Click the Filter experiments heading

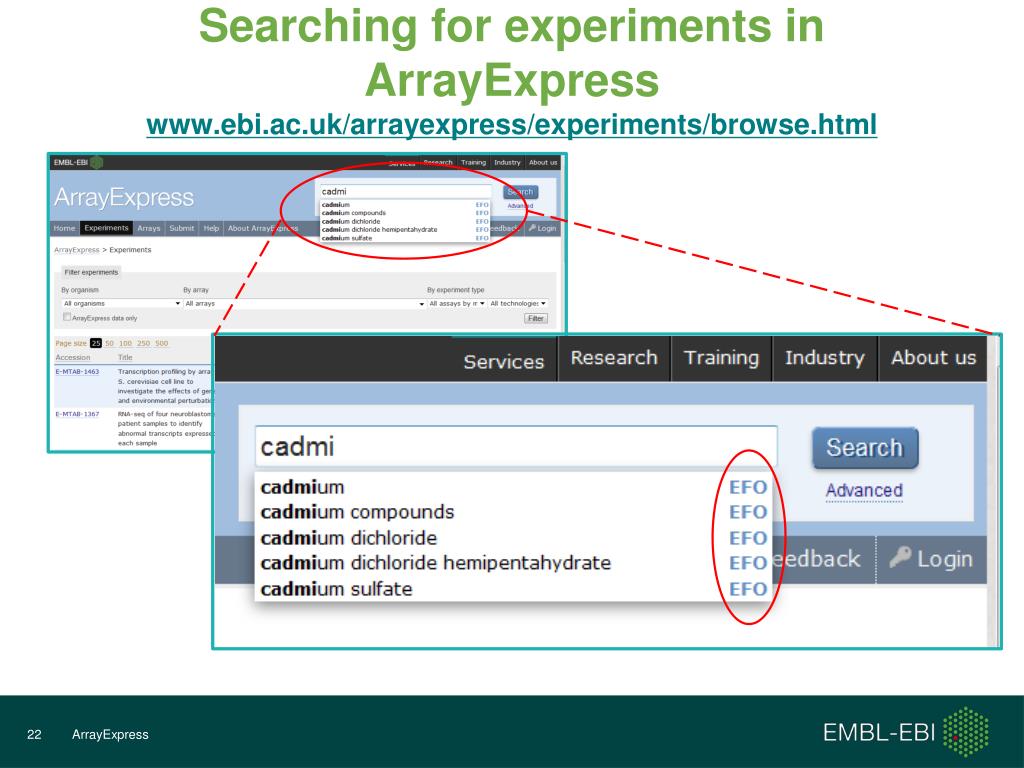[x=91, y=272]
